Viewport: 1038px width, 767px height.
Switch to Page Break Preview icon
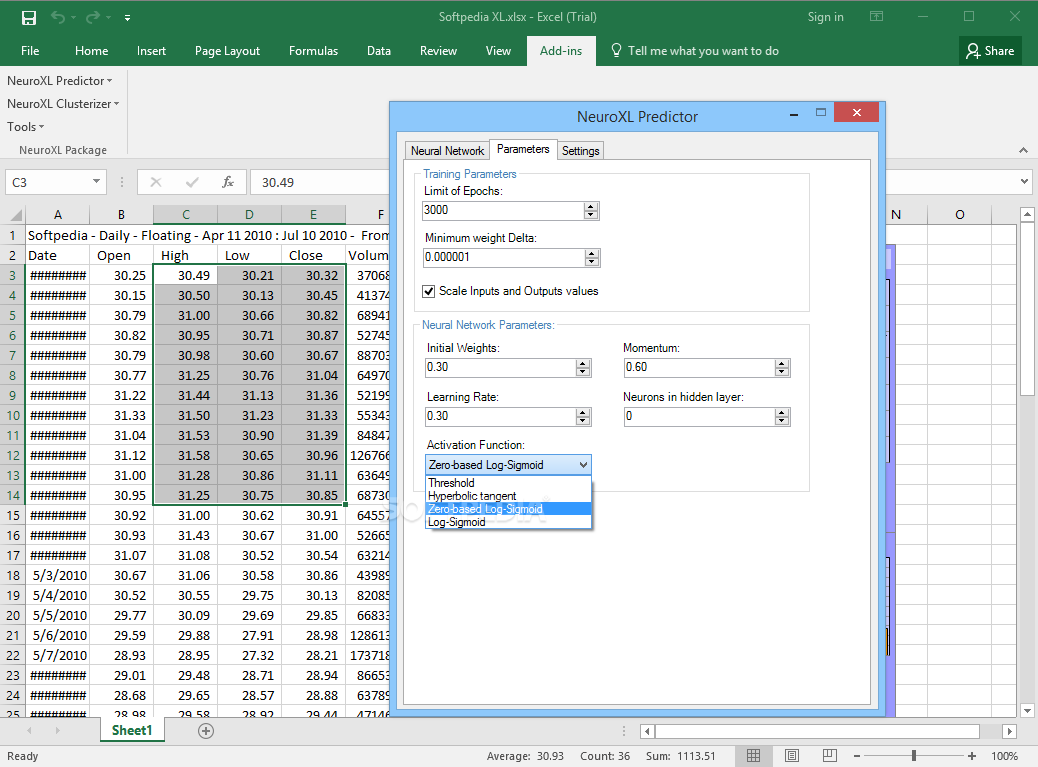(829, 756)
